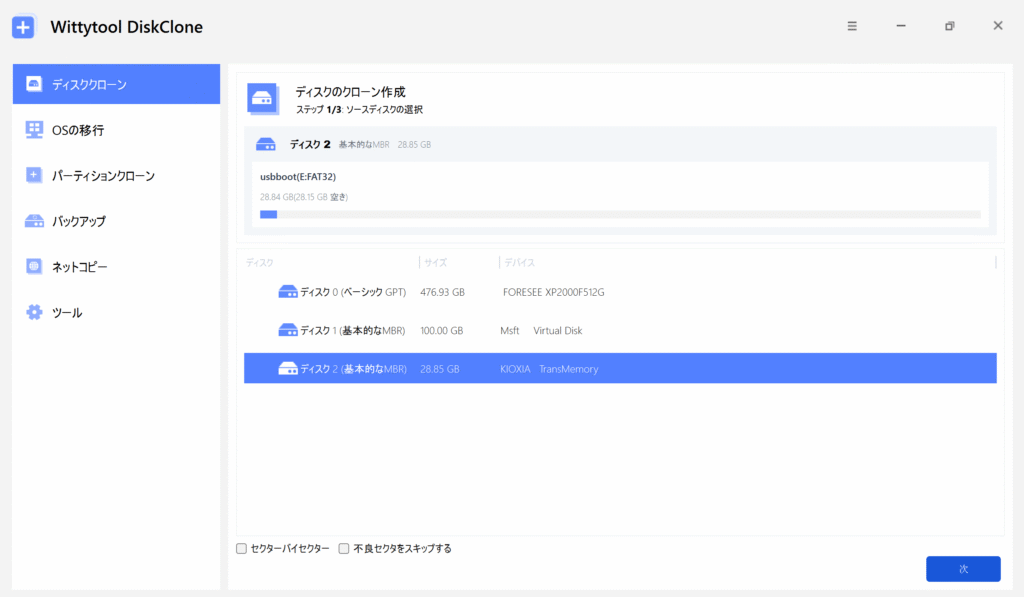Click the ディスク 1 drive icon in list
1024x597 pixels.
click(x=287, y=331)
